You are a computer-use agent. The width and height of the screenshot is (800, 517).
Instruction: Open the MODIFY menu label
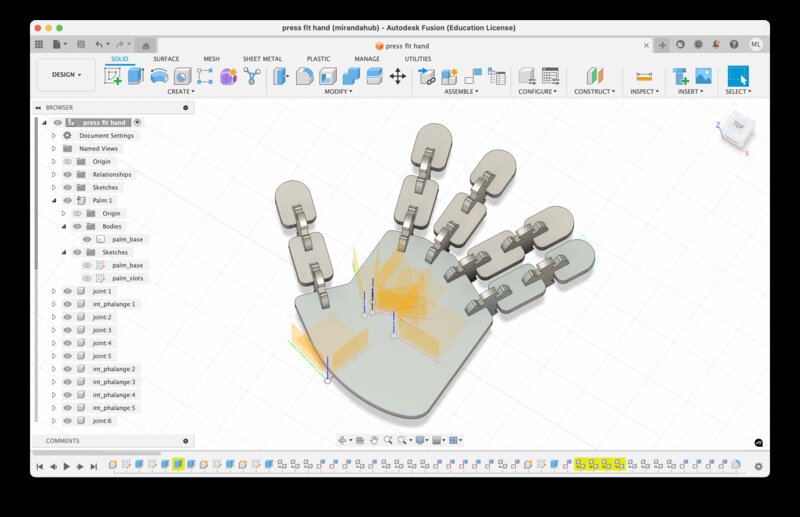point(340,91)
